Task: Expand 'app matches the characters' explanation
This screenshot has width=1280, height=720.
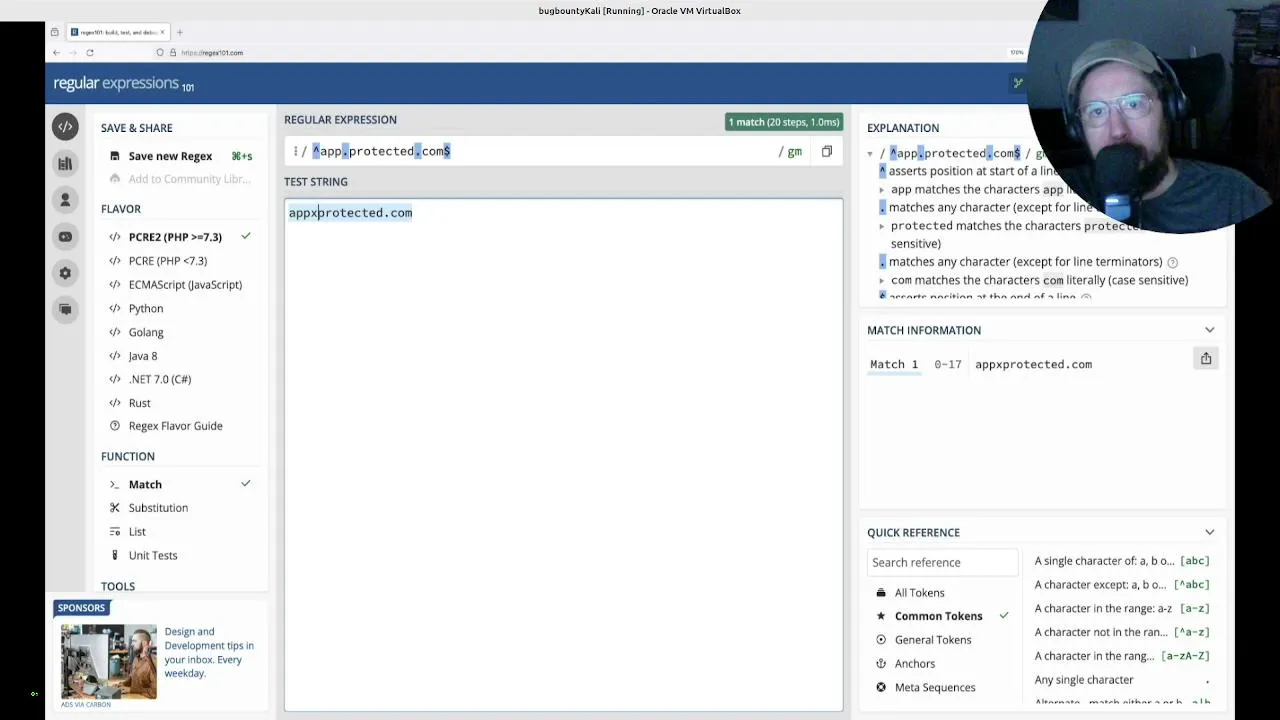Action: click(882, 190)
